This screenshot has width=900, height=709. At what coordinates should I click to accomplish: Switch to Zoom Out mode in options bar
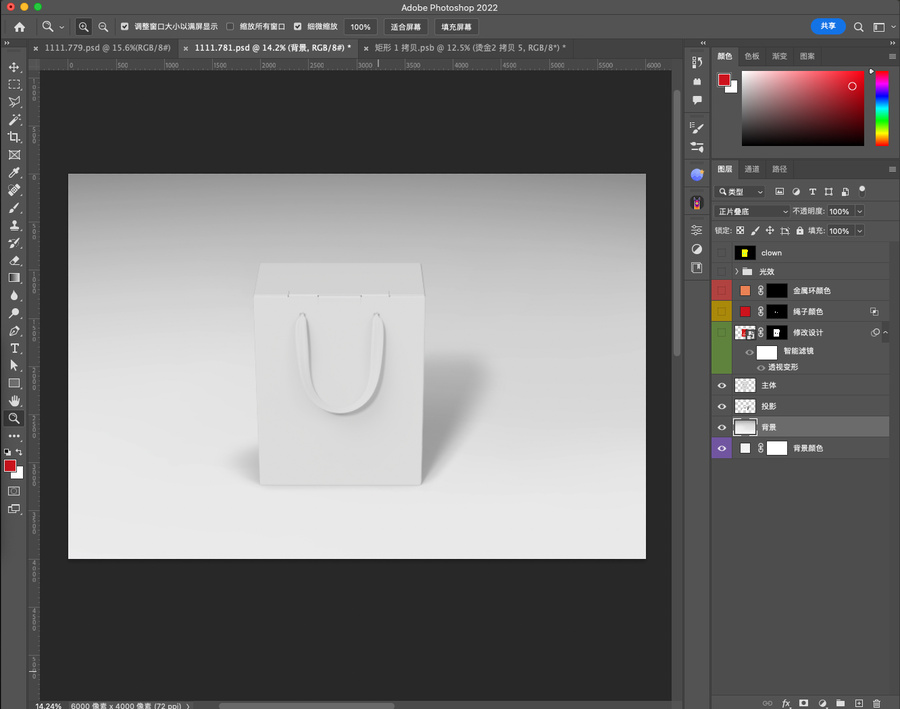coord(103,27)
